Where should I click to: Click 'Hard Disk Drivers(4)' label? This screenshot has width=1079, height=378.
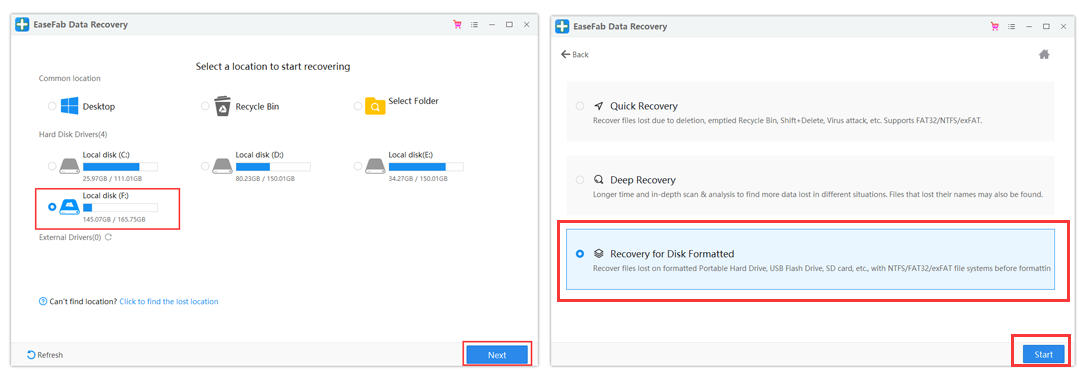[x=73, y=134]
